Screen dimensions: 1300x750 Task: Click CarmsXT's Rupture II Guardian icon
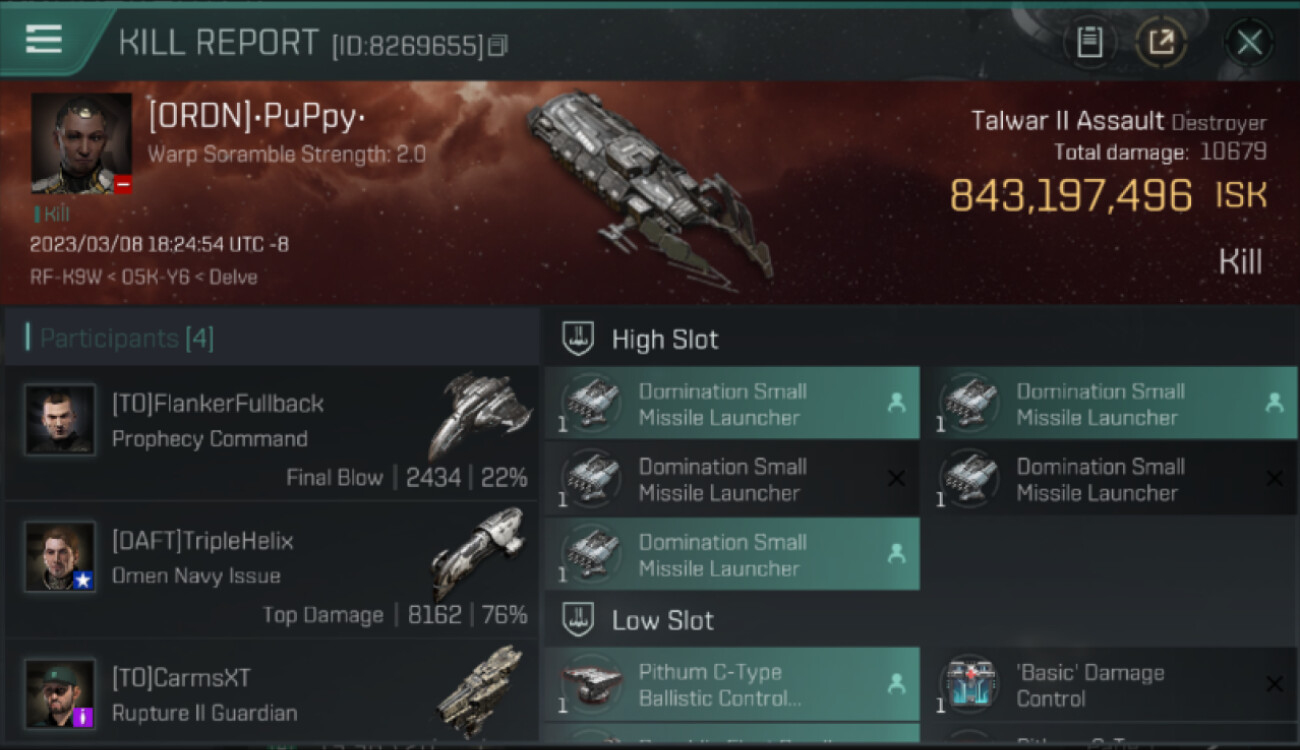(x=480, y=690)
